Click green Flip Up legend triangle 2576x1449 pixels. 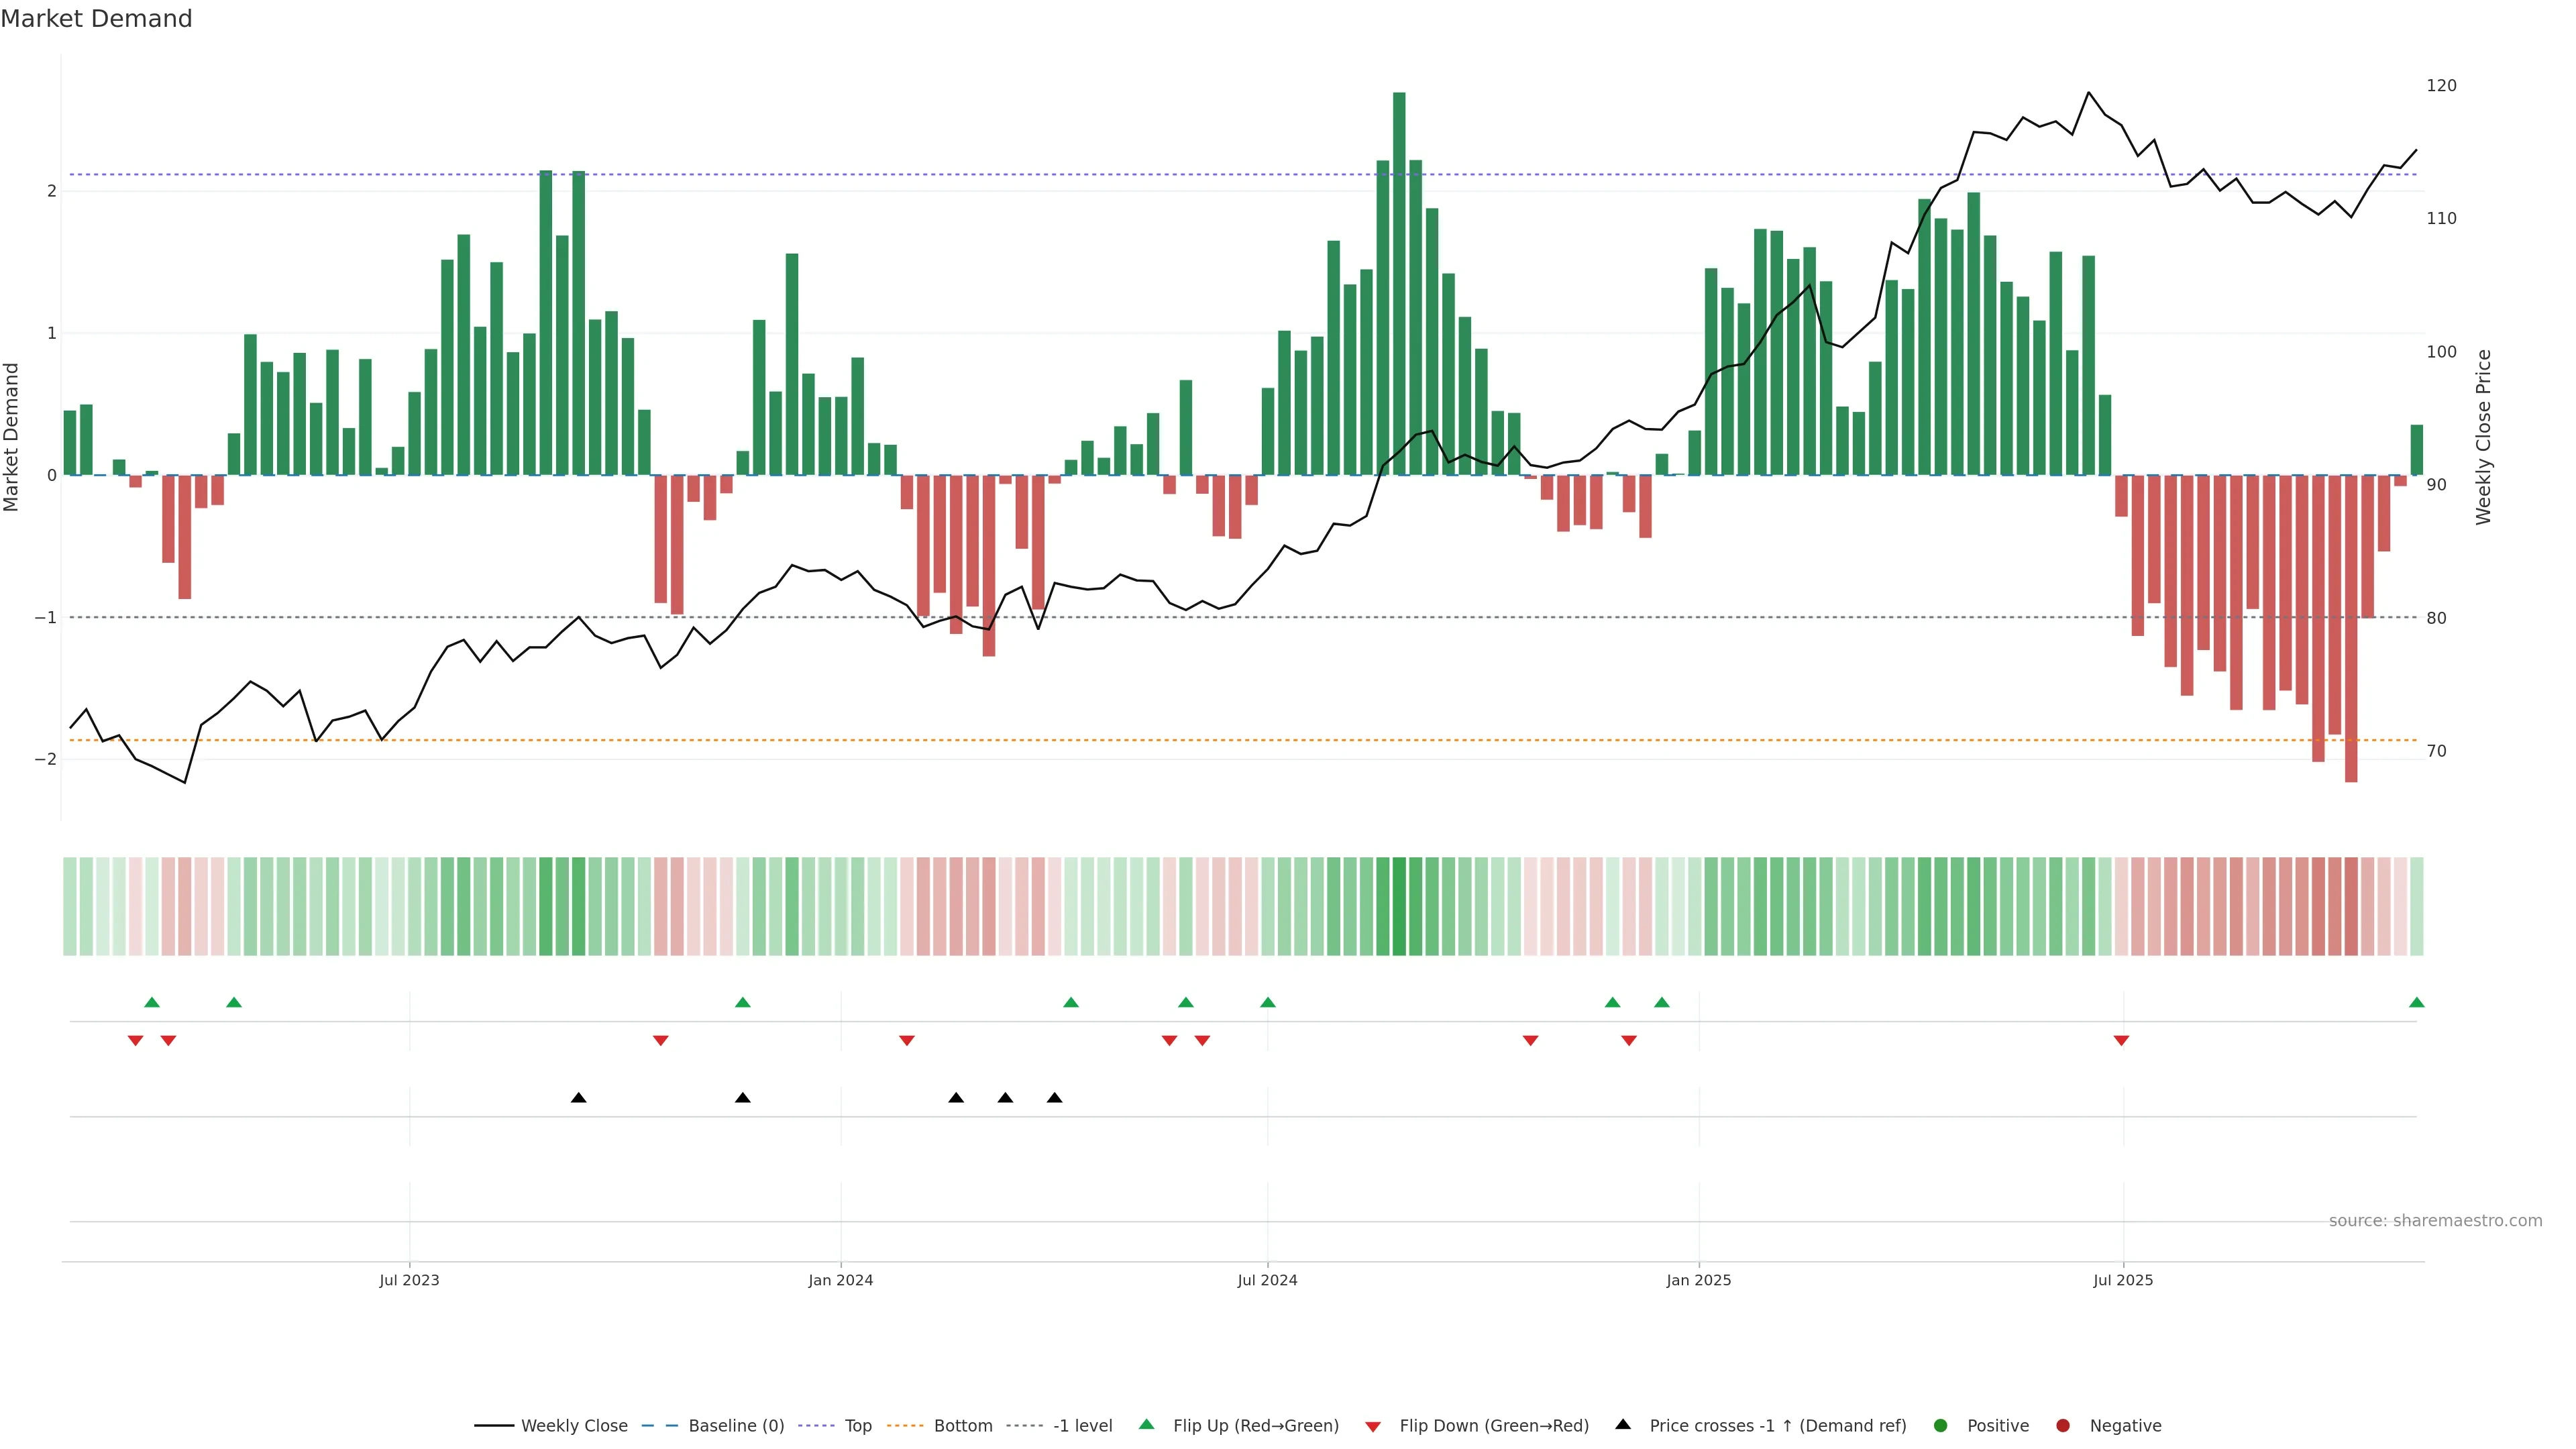click(x=1147, y=1425)
